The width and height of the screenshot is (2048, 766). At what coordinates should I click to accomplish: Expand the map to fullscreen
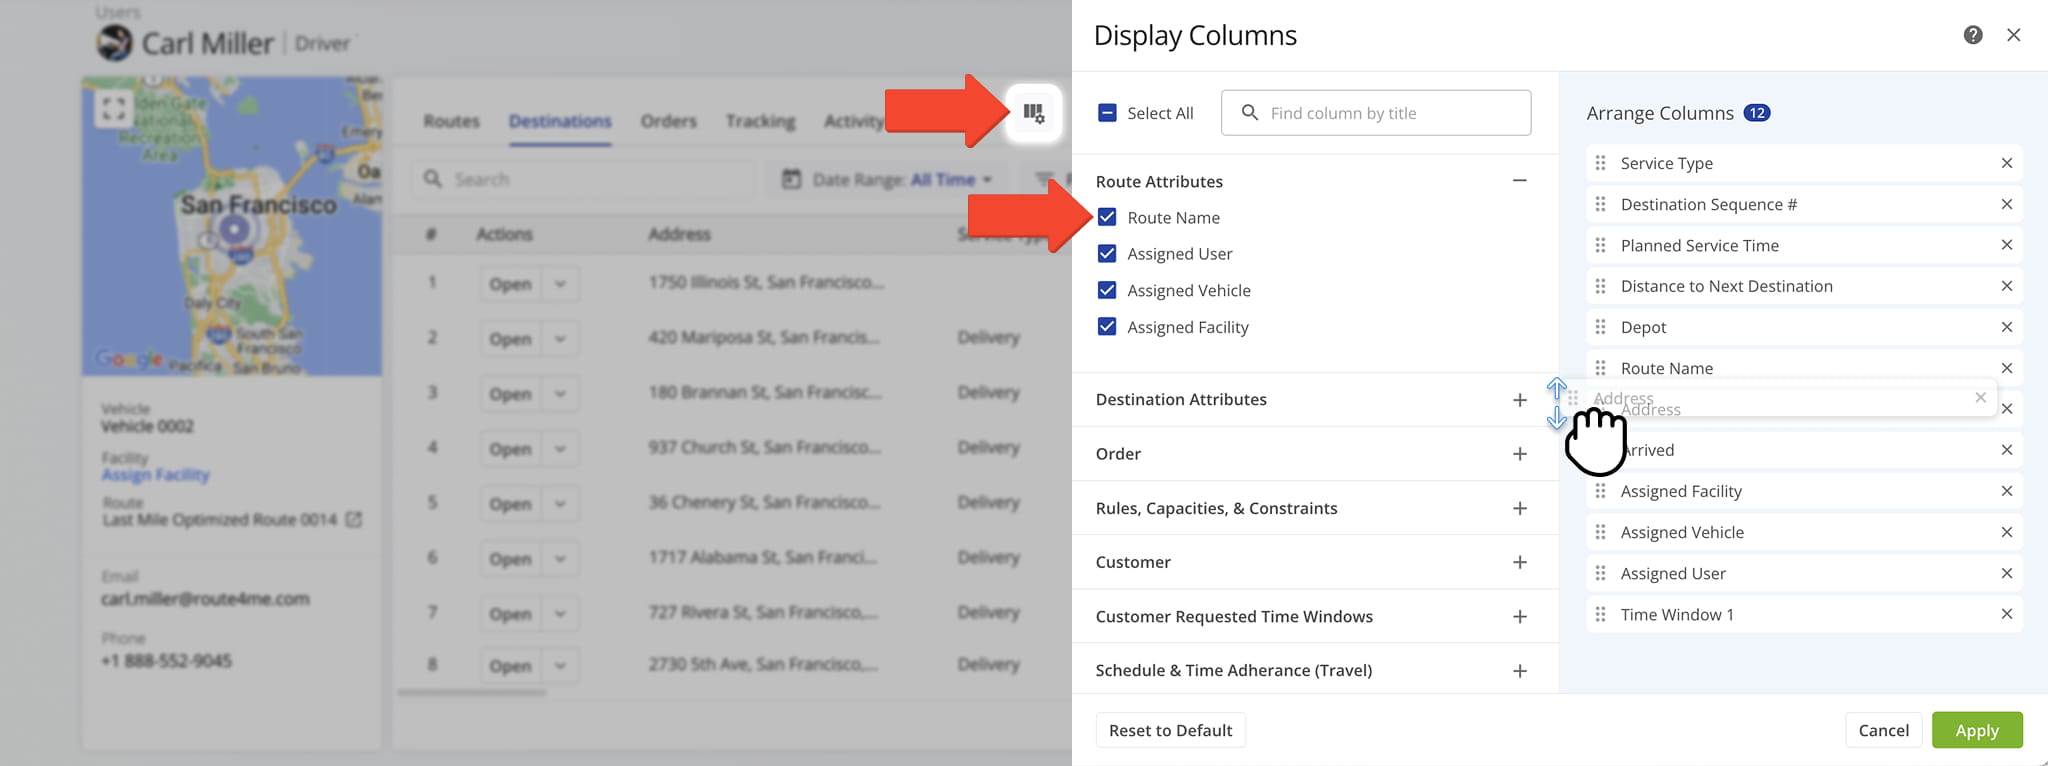pyautogui.click(x=114, y=108)
